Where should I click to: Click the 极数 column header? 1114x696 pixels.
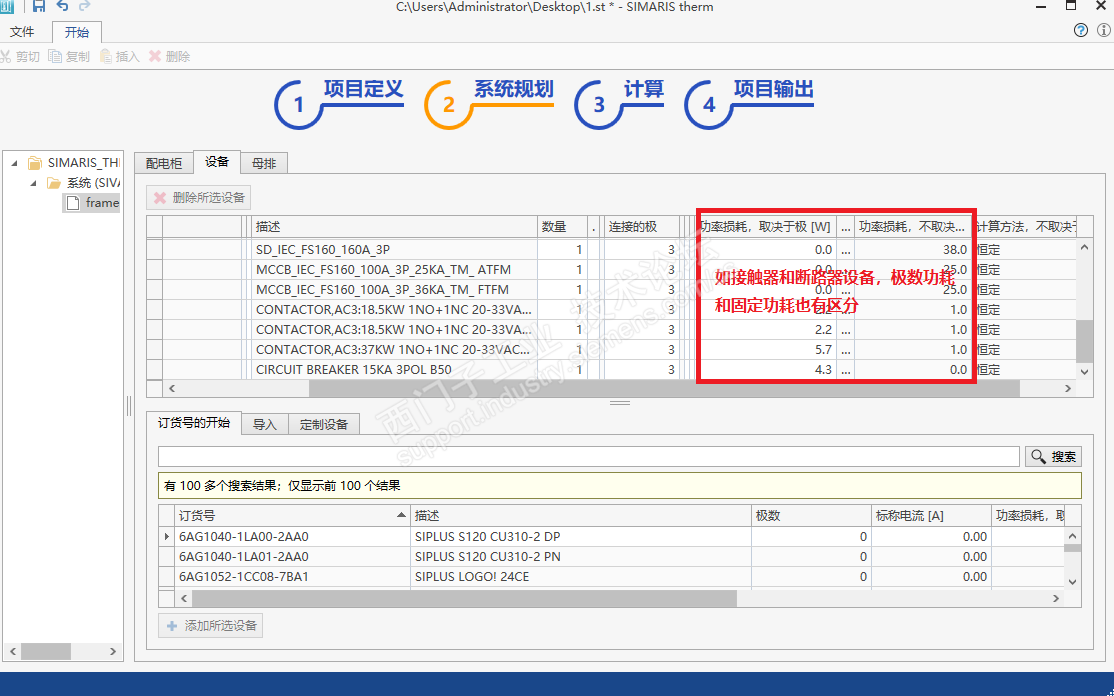point(811,516)
